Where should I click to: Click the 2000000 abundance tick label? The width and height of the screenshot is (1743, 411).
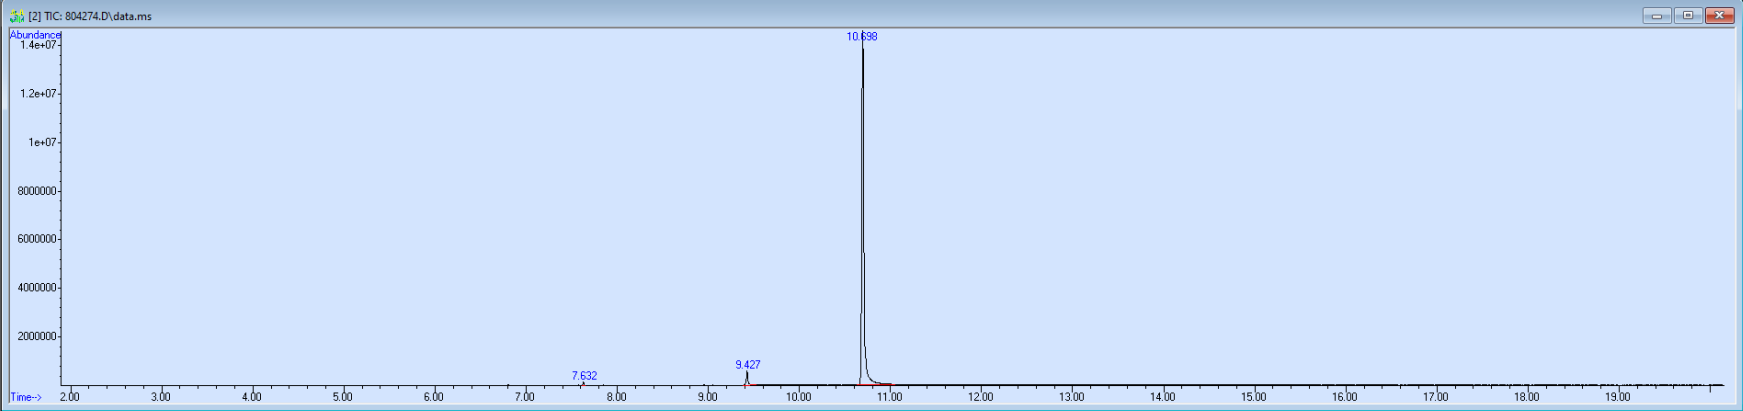(x=37, y=337)
